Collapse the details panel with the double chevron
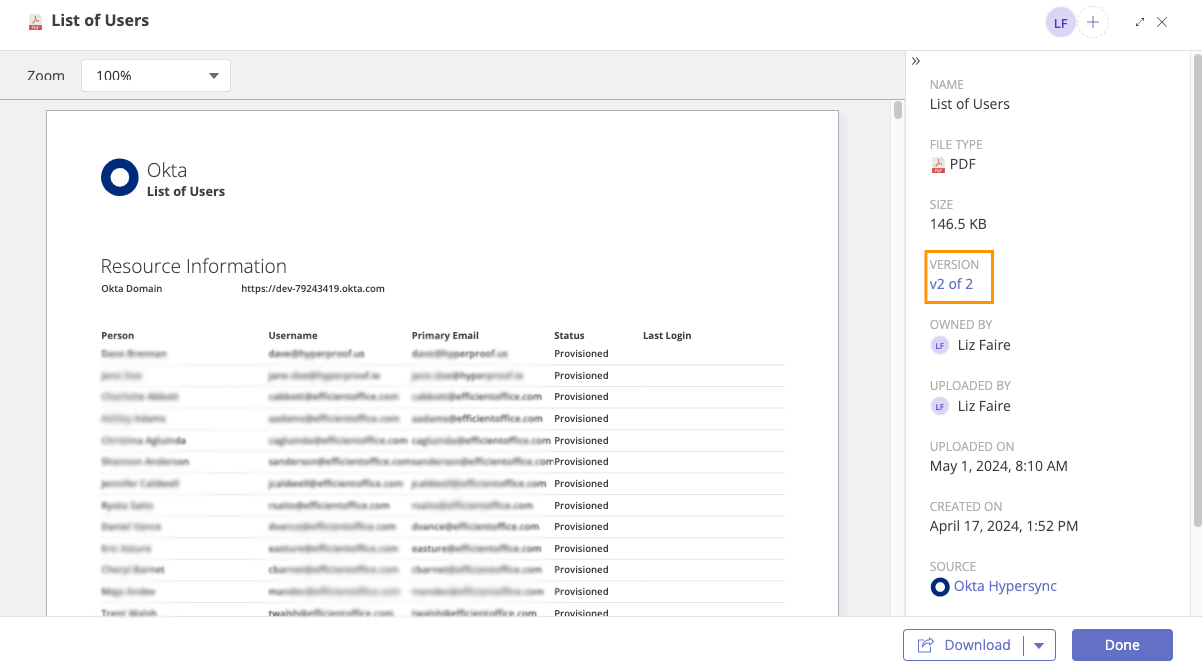The height and width of the screenshot is (669, 1202). tap(916, 61)
